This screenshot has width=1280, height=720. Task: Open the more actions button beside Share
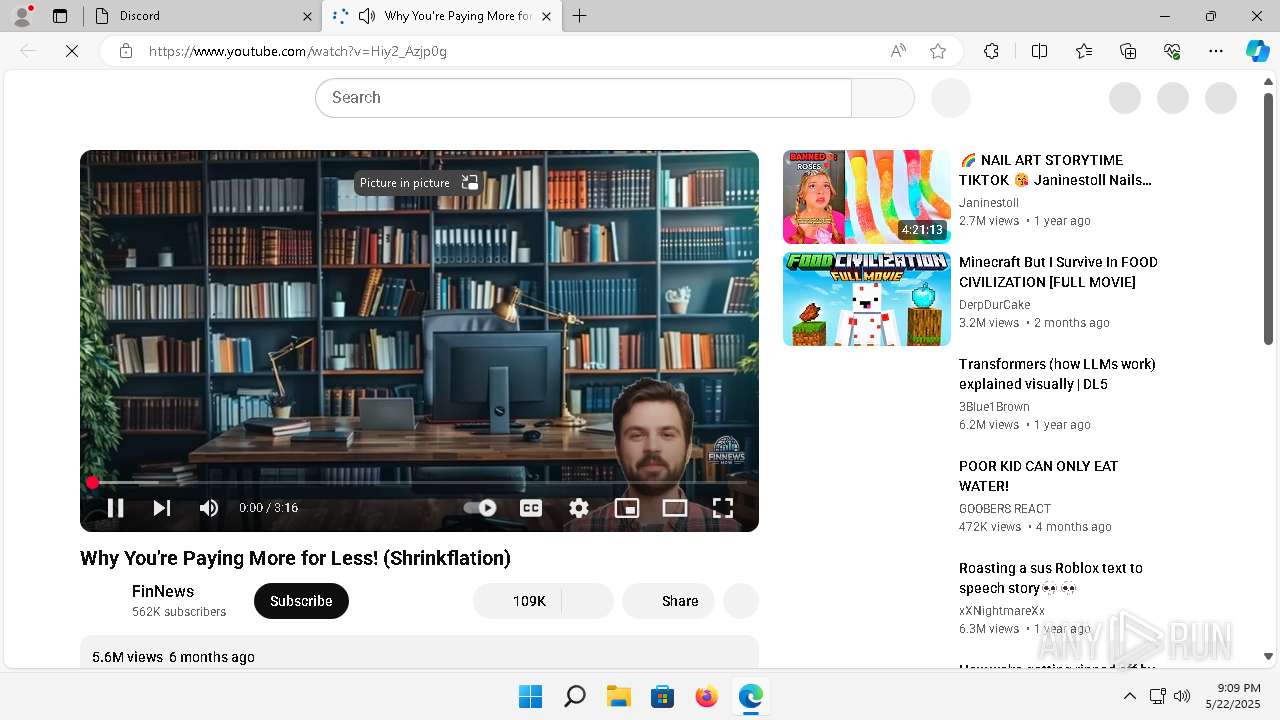click(x=741, y=601)
